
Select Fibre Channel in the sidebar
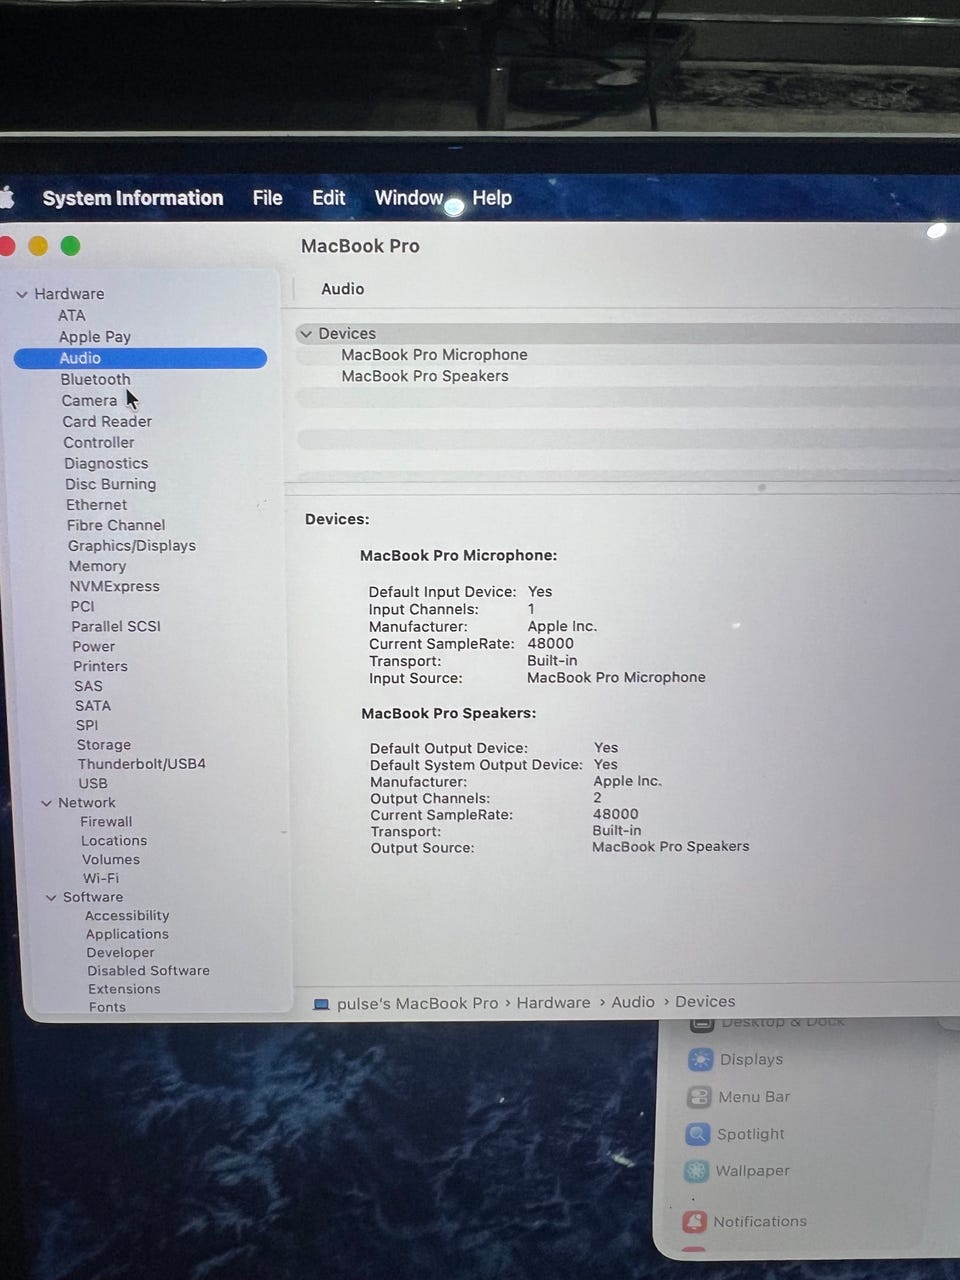(116, 525)
